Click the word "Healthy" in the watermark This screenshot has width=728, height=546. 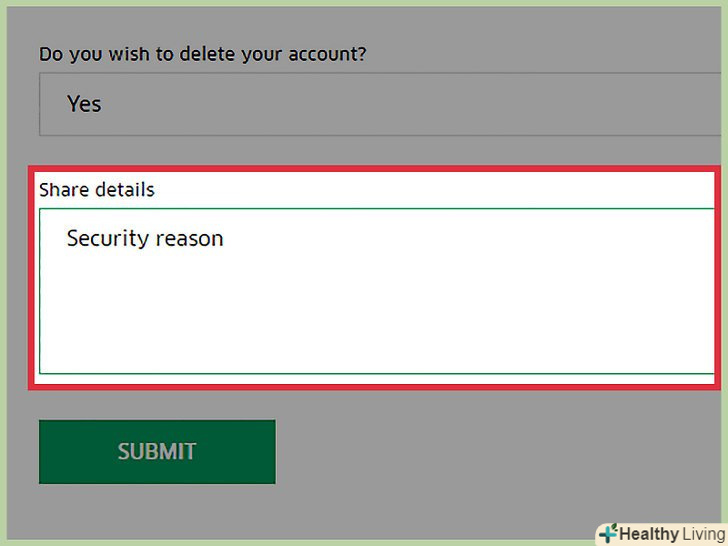647,534
